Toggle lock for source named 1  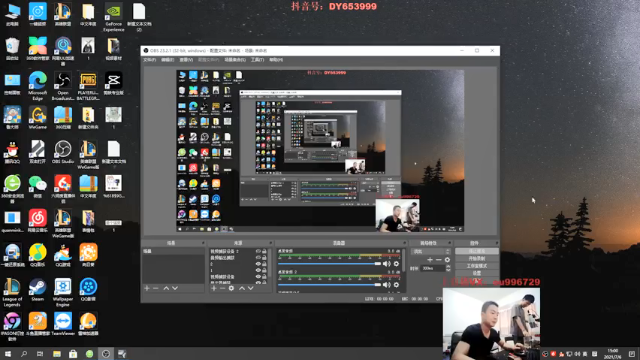pos(264,270)
